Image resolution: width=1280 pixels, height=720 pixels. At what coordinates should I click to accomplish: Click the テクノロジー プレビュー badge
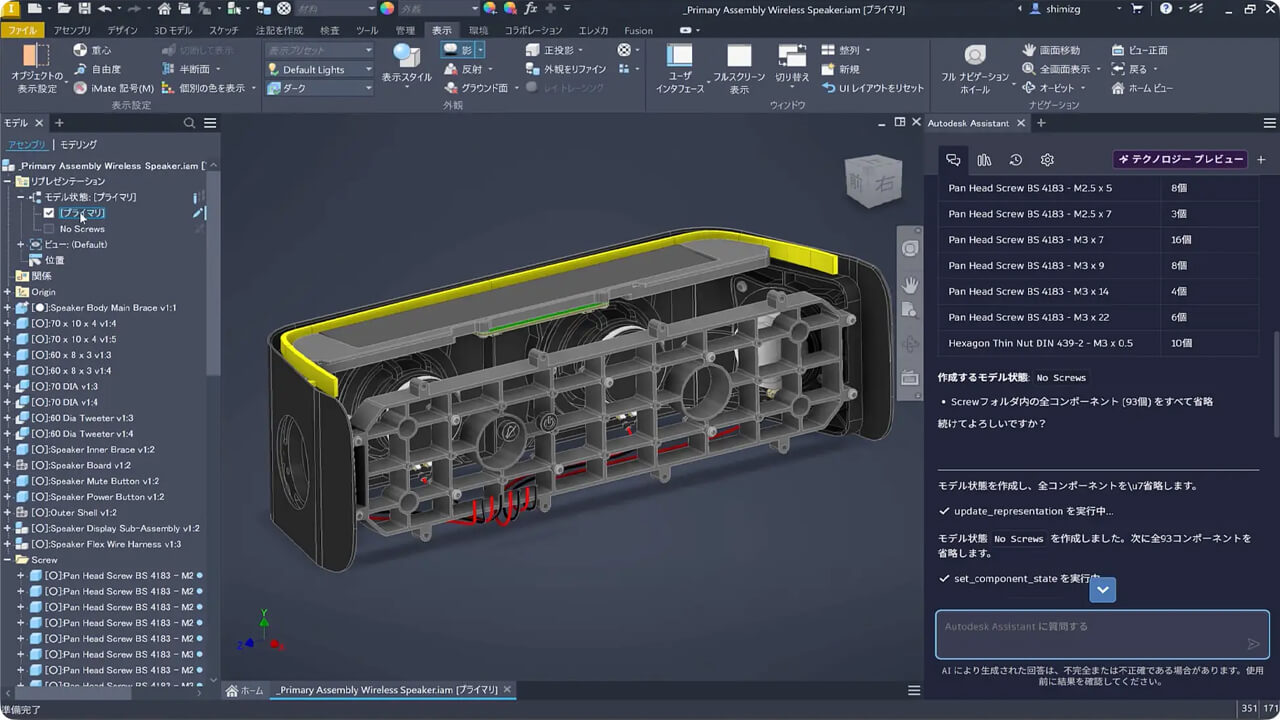tap(1180, 160)
